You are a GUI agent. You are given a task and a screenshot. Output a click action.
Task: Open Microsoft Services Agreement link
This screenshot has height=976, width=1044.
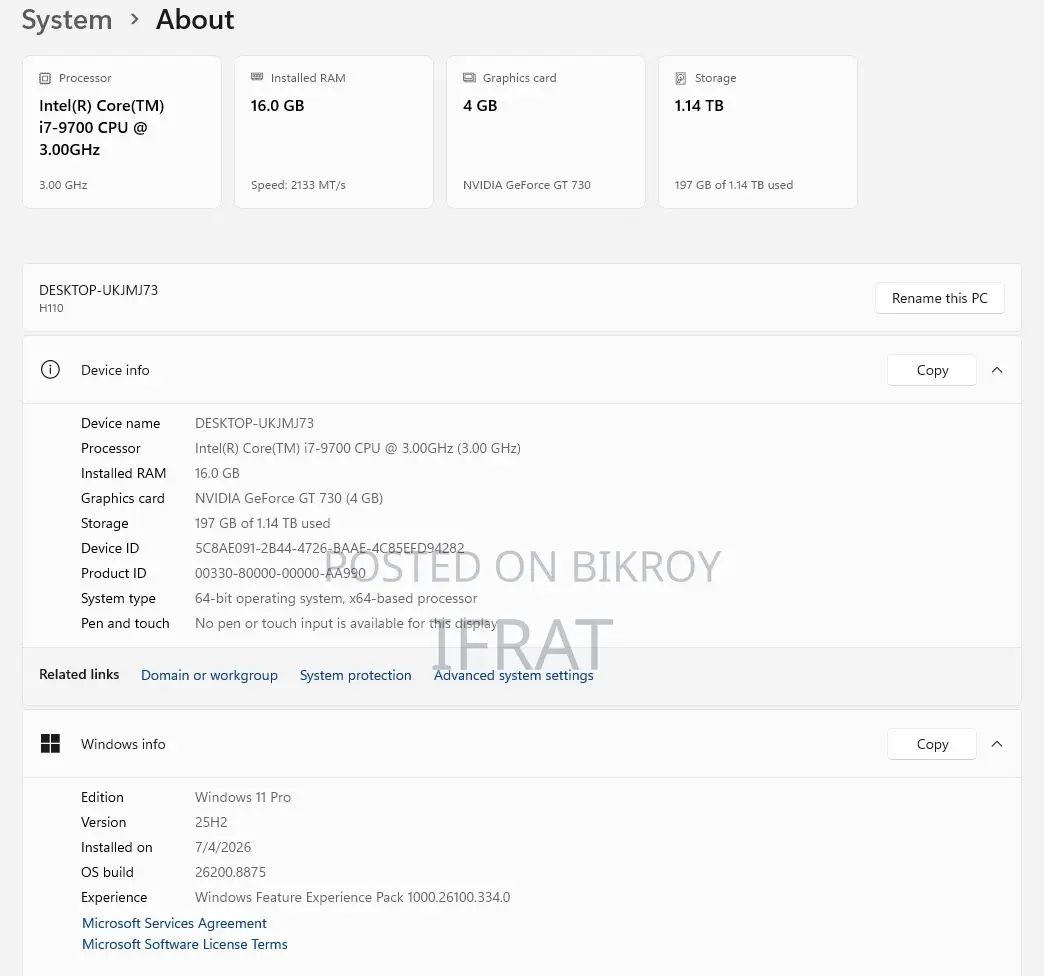(174, 923)
